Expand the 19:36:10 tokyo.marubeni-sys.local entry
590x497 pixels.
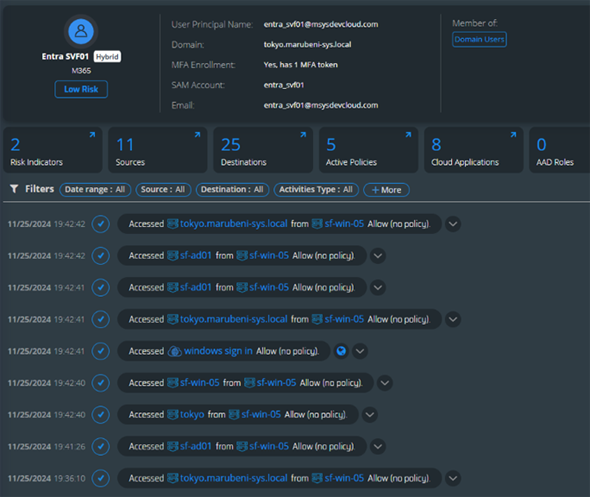click(x=453, y=478)
